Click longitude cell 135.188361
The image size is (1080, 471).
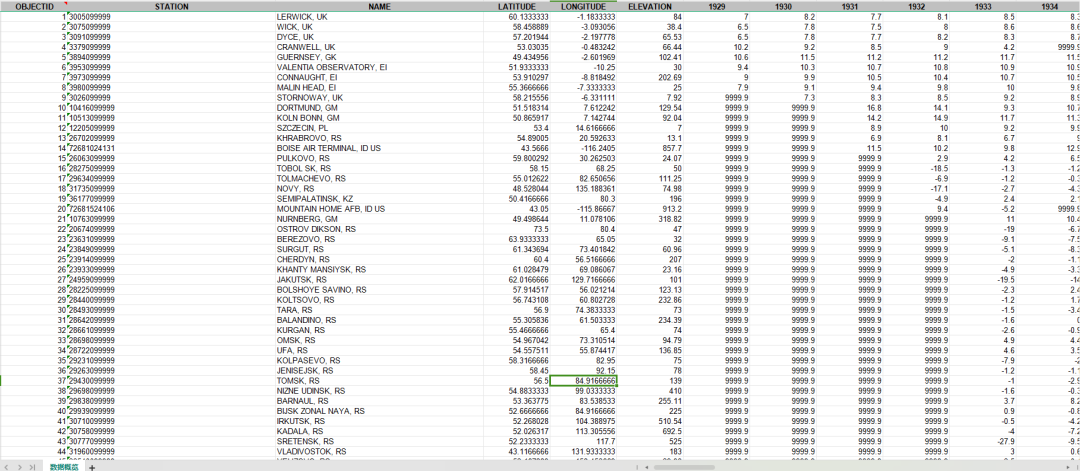[x=583, y=189]
